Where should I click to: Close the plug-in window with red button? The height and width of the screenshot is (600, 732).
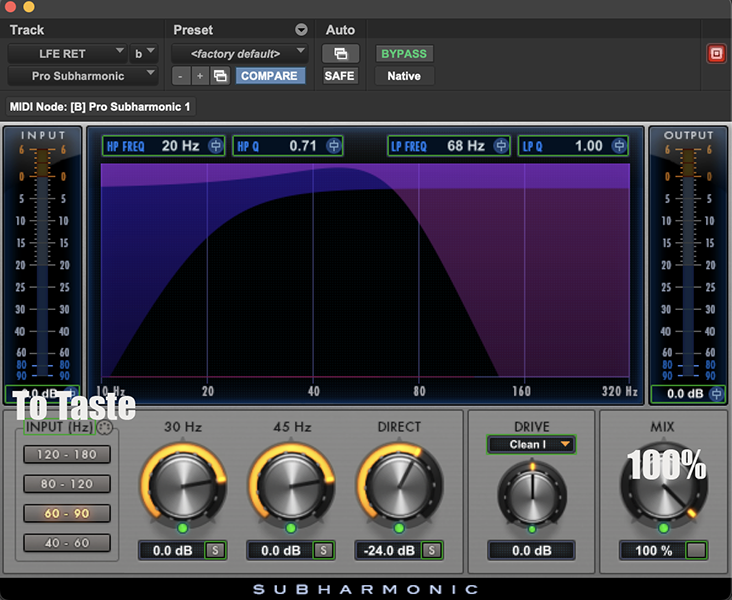[10, 6]
